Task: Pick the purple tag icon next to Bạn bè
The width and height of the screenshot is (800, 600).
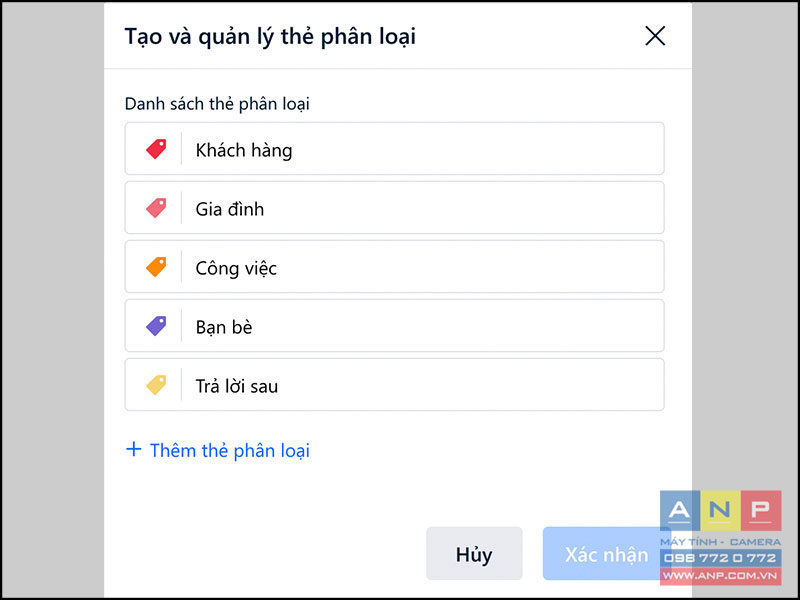Action: pos(156,326)
